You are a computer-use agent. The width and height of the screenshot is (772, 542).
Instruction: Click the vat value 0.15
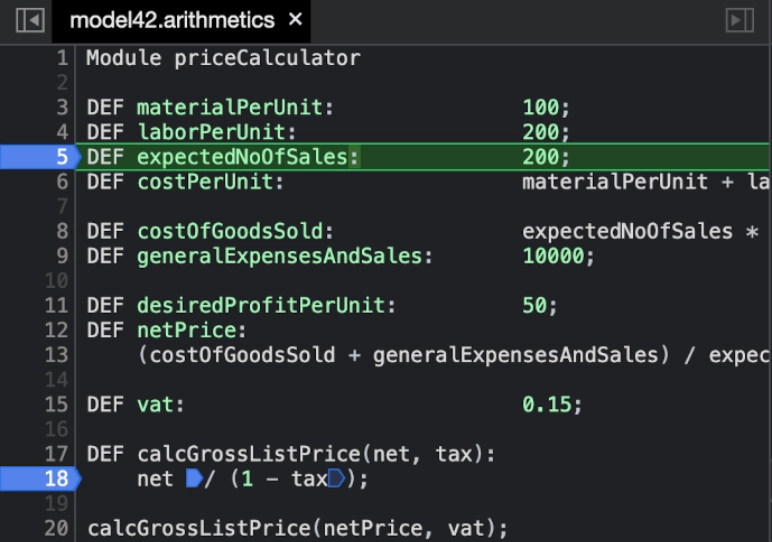pyautogui.click(x=547, y=405)
